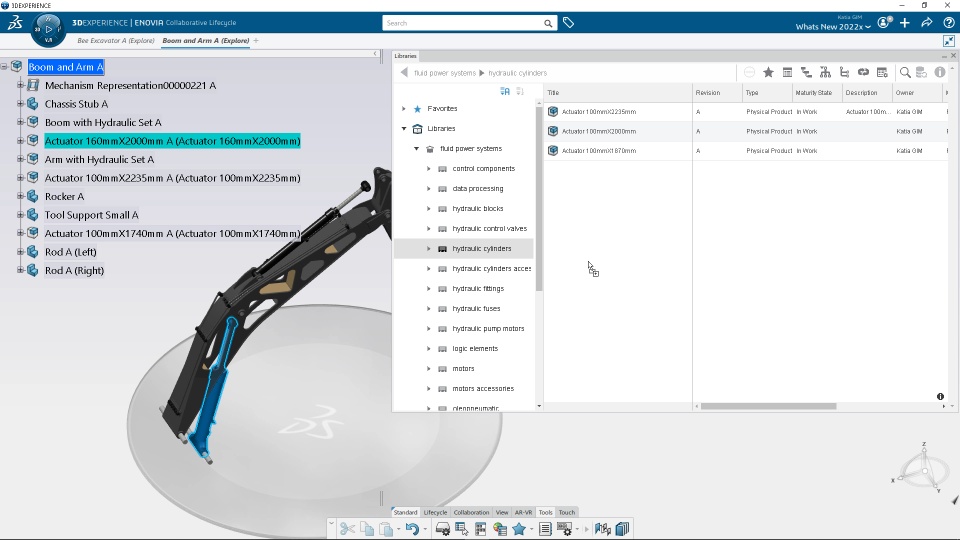960x540 pixels.
Task: Click the blue books catalog icon
Action: pyautogui.click(x=623, y=529)
